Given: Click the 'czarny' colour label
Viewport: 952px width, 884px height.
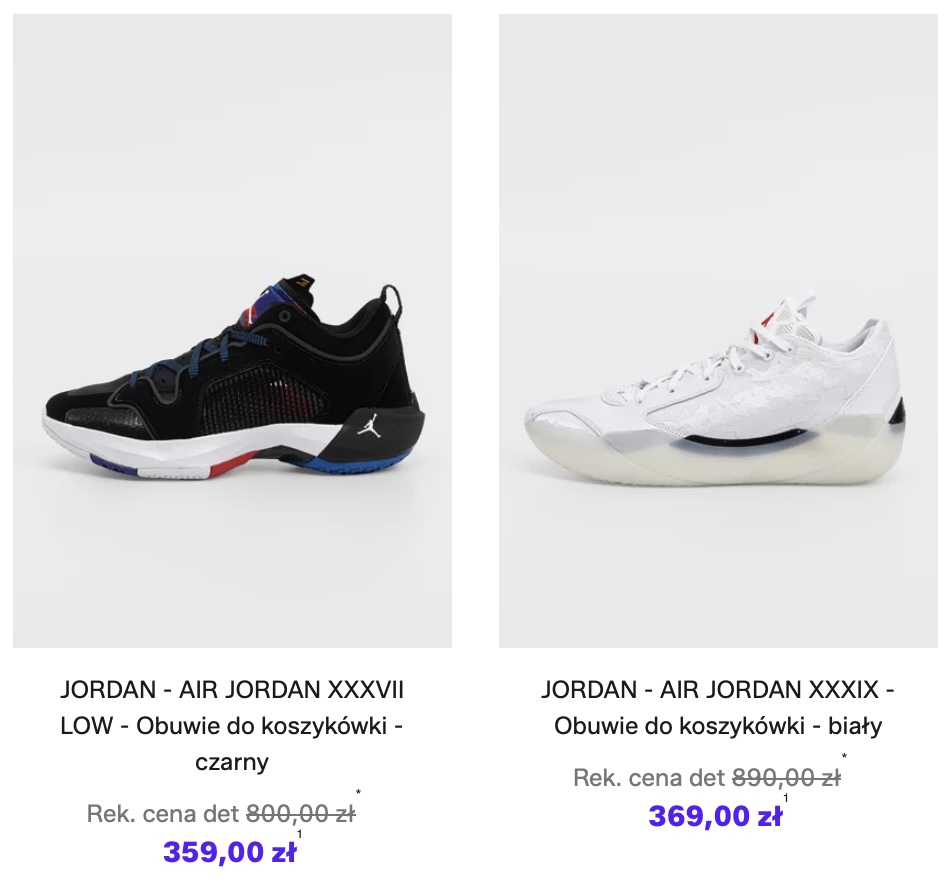Looking at the screenshot, I should pyautogui.click(x=232, y=762).
